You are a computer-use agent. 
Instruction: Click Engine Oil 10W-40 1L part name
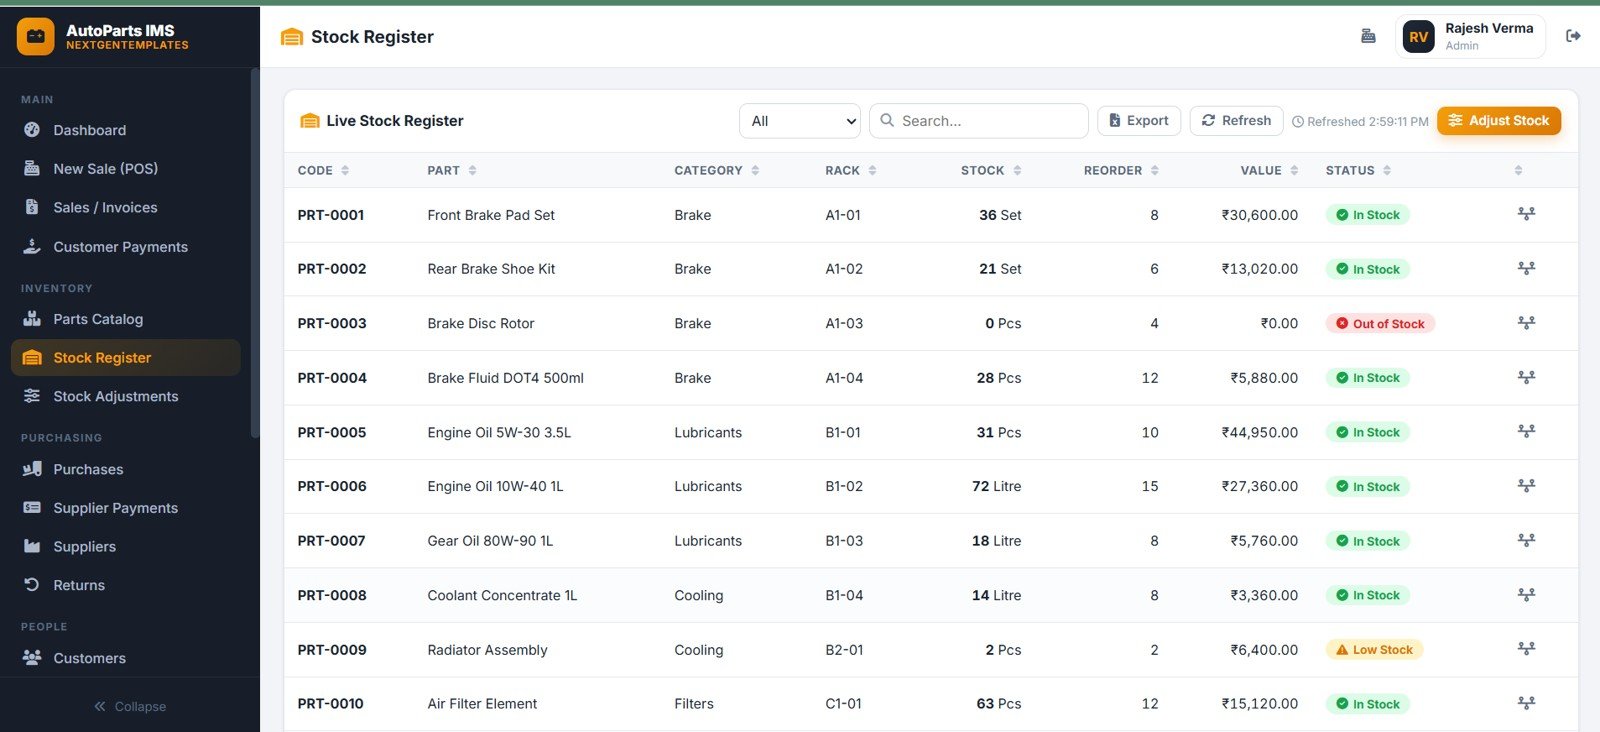click(495, 486)
